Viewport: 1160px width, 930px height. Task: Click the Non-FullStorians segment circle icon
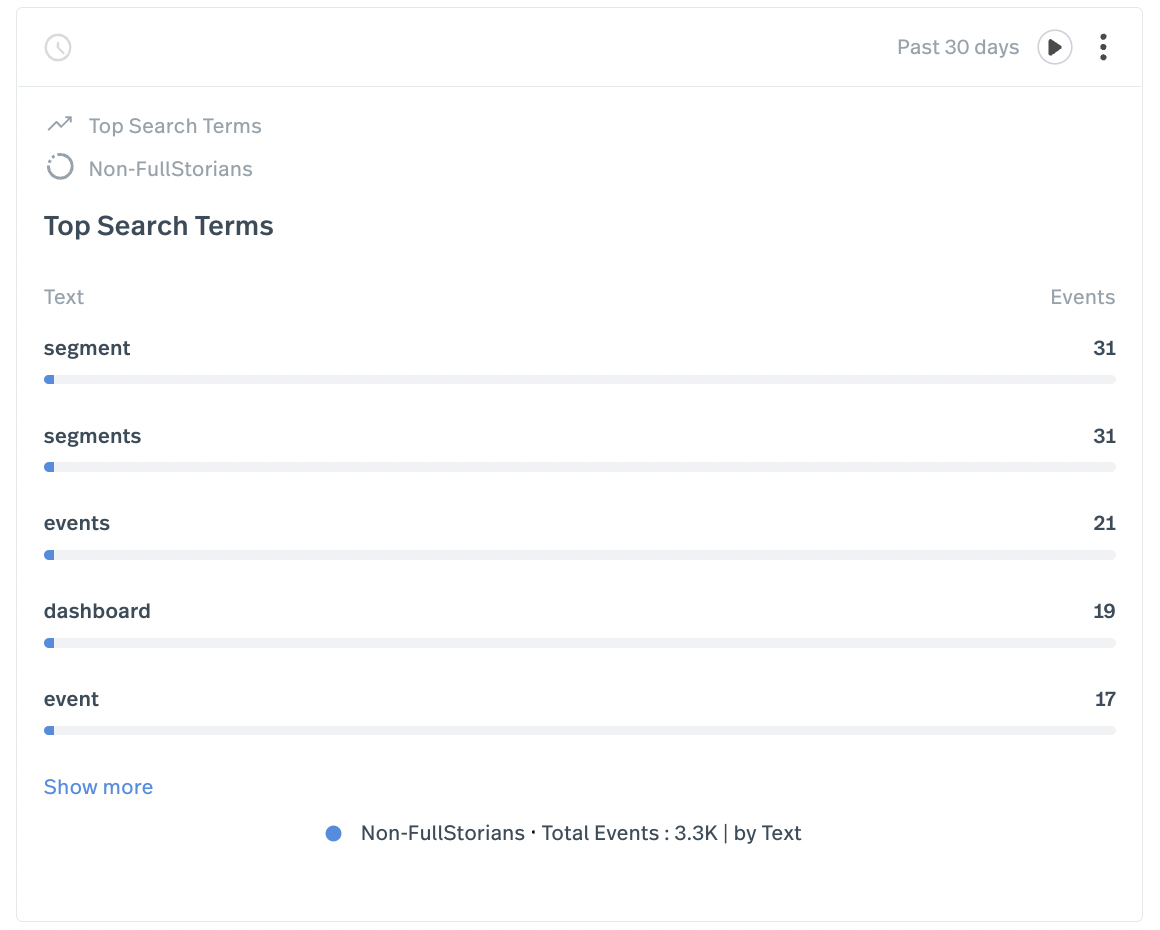(60, 167)
